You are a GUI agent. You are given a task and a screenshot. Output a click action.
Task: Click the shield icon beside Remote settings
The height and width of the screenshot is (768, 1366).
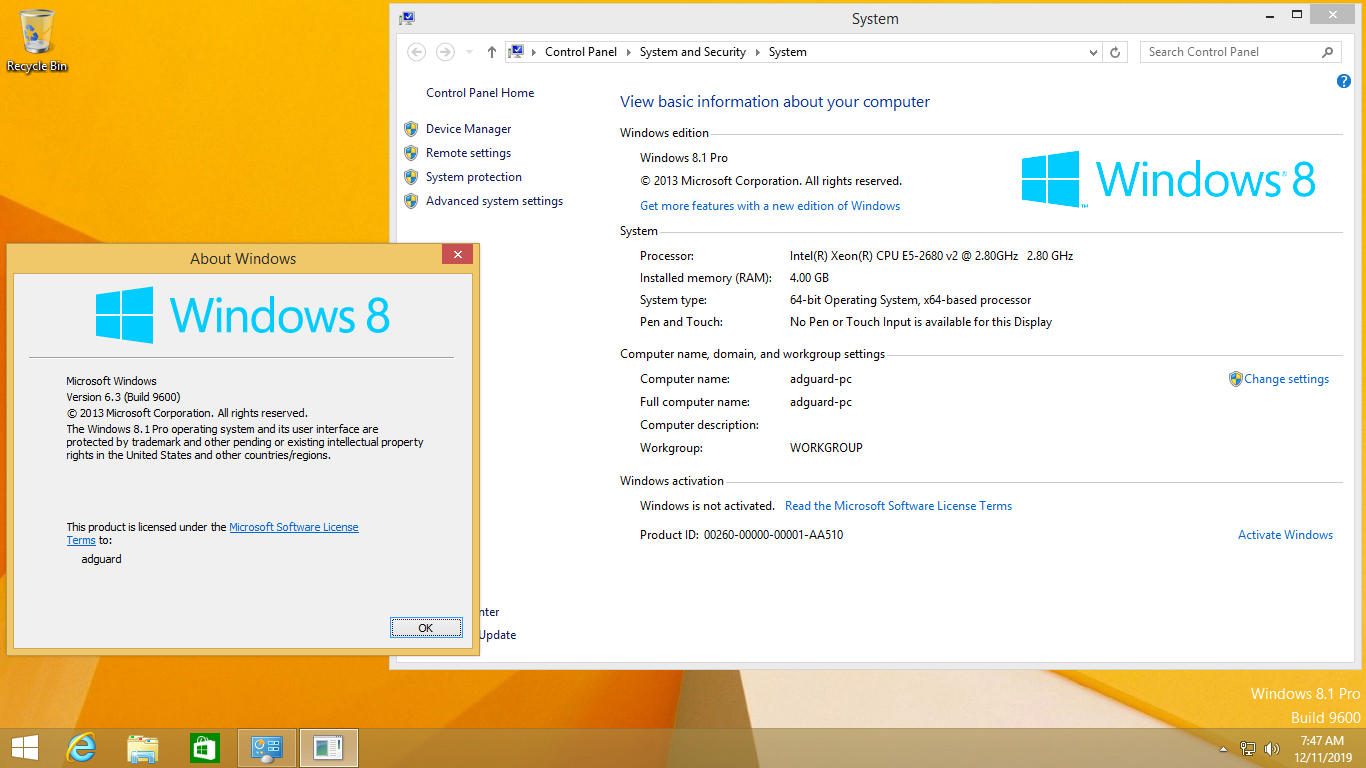(410, 153)
